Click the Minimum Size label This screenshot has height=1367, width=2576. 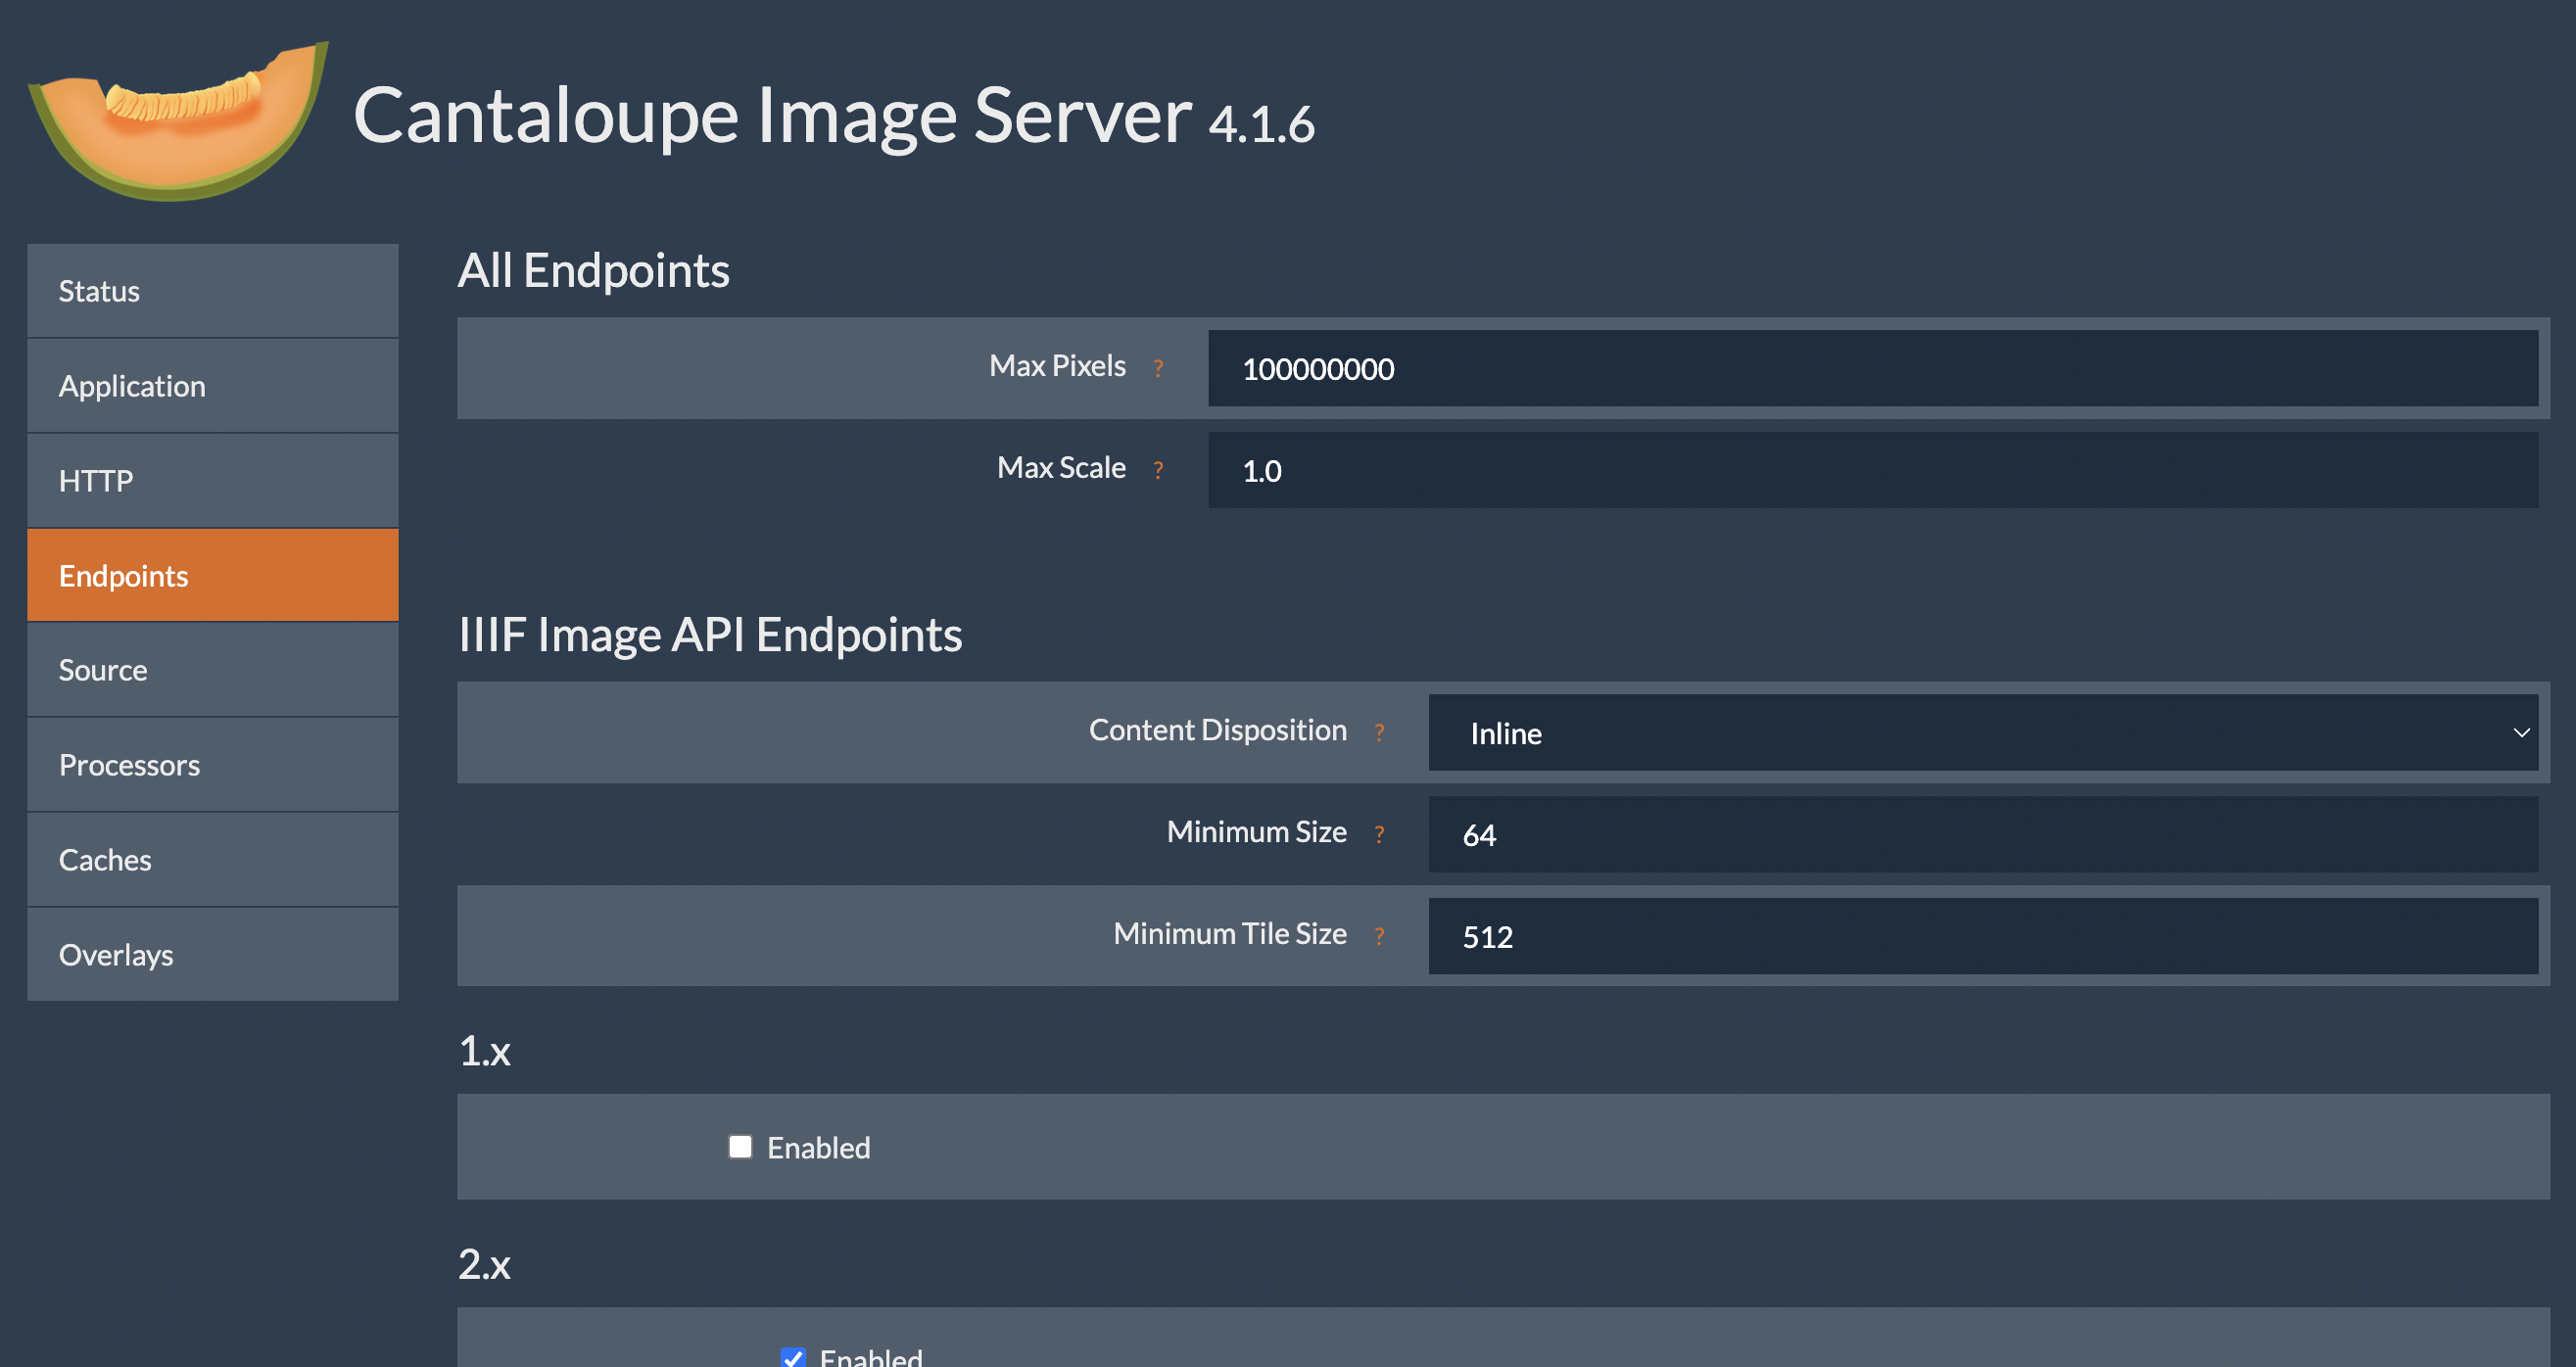(1257, 832)
